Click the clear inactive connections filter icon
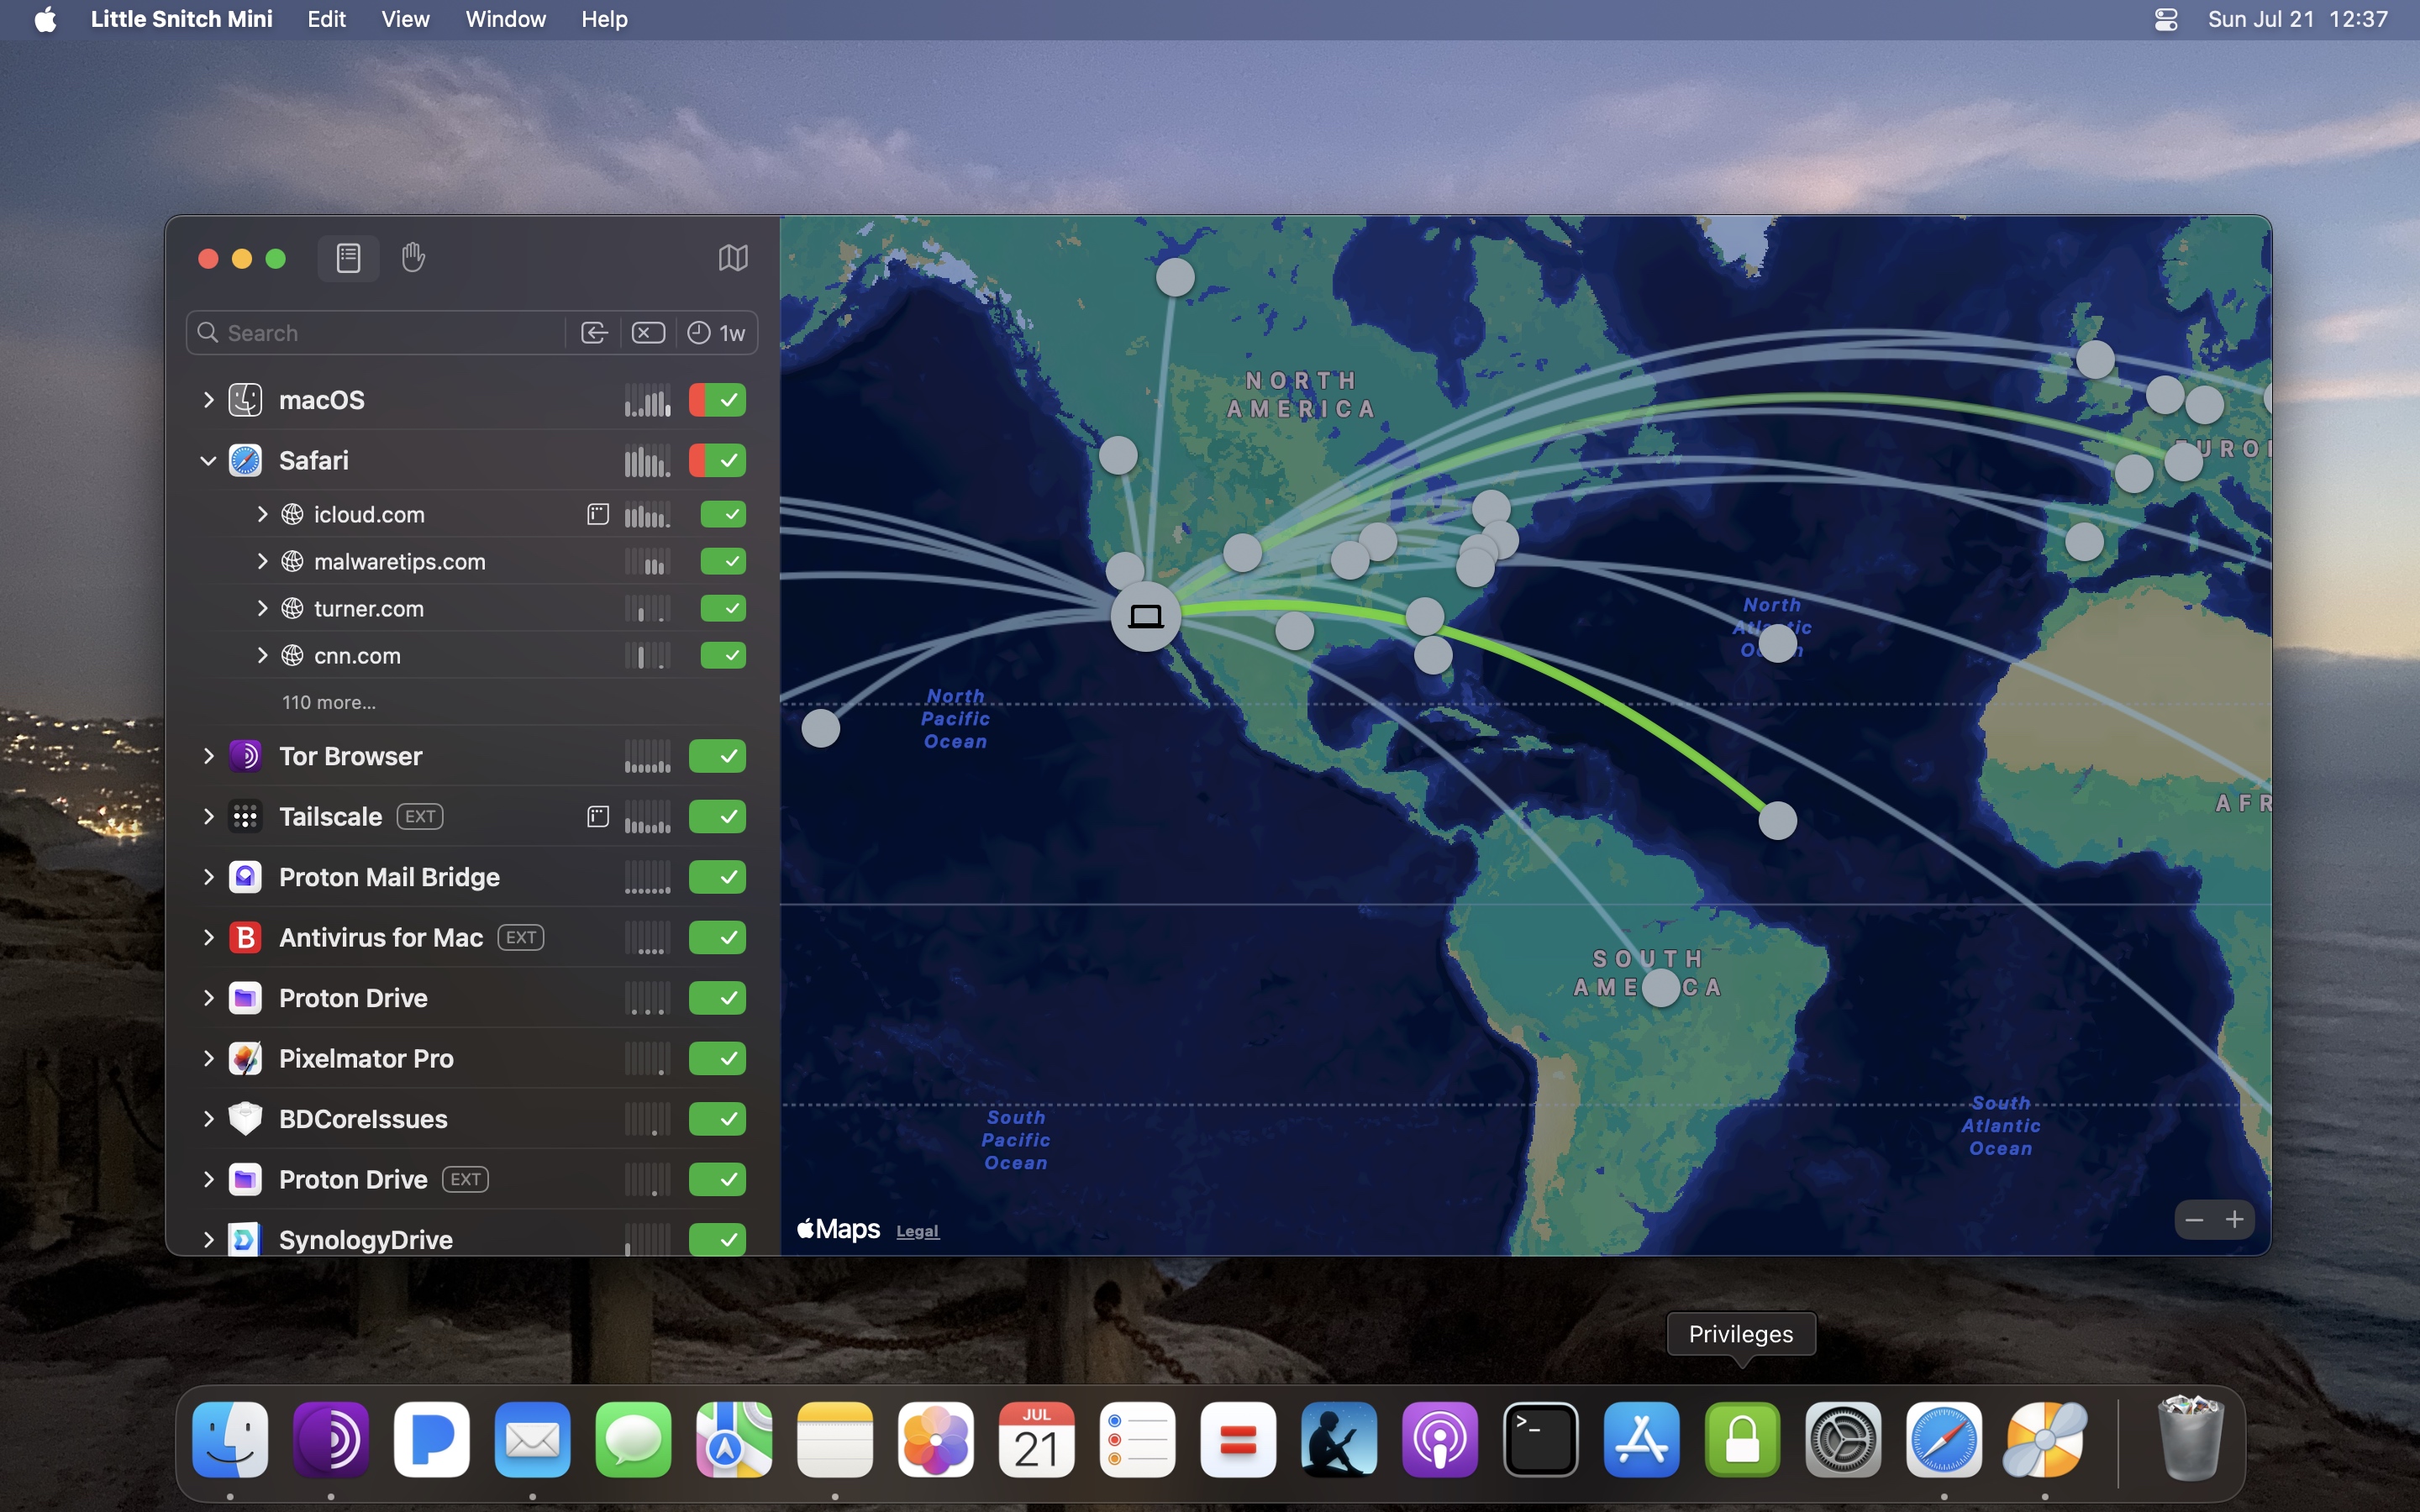 coord(648,333)
